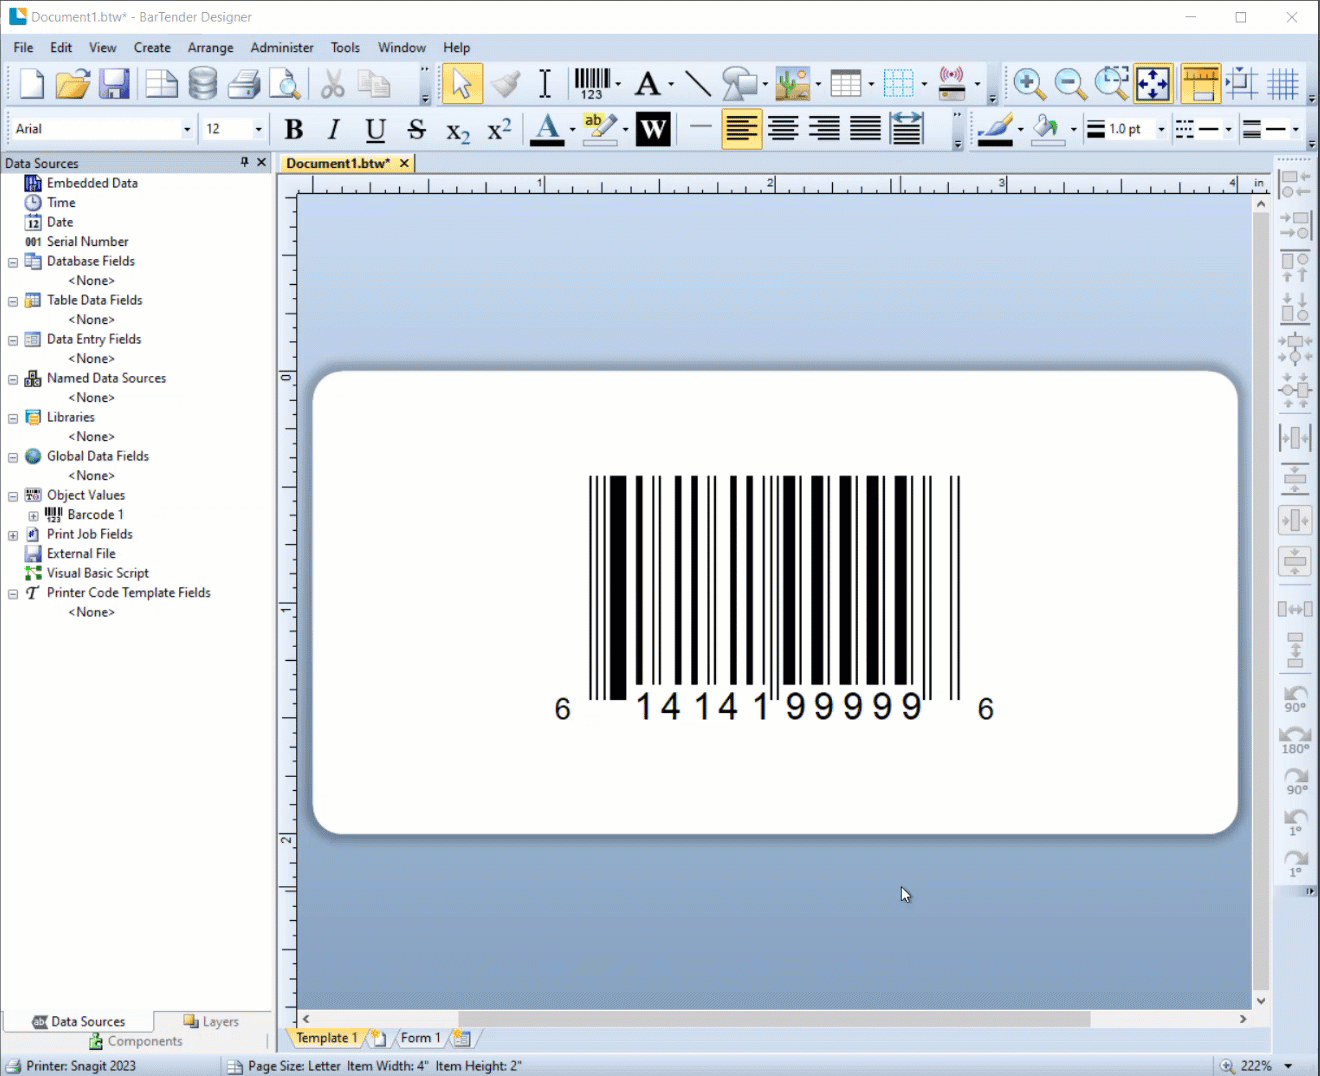This screenshot has width=1320, height=1076.
Task: Set text alignment to center
Action: point(783,129)
